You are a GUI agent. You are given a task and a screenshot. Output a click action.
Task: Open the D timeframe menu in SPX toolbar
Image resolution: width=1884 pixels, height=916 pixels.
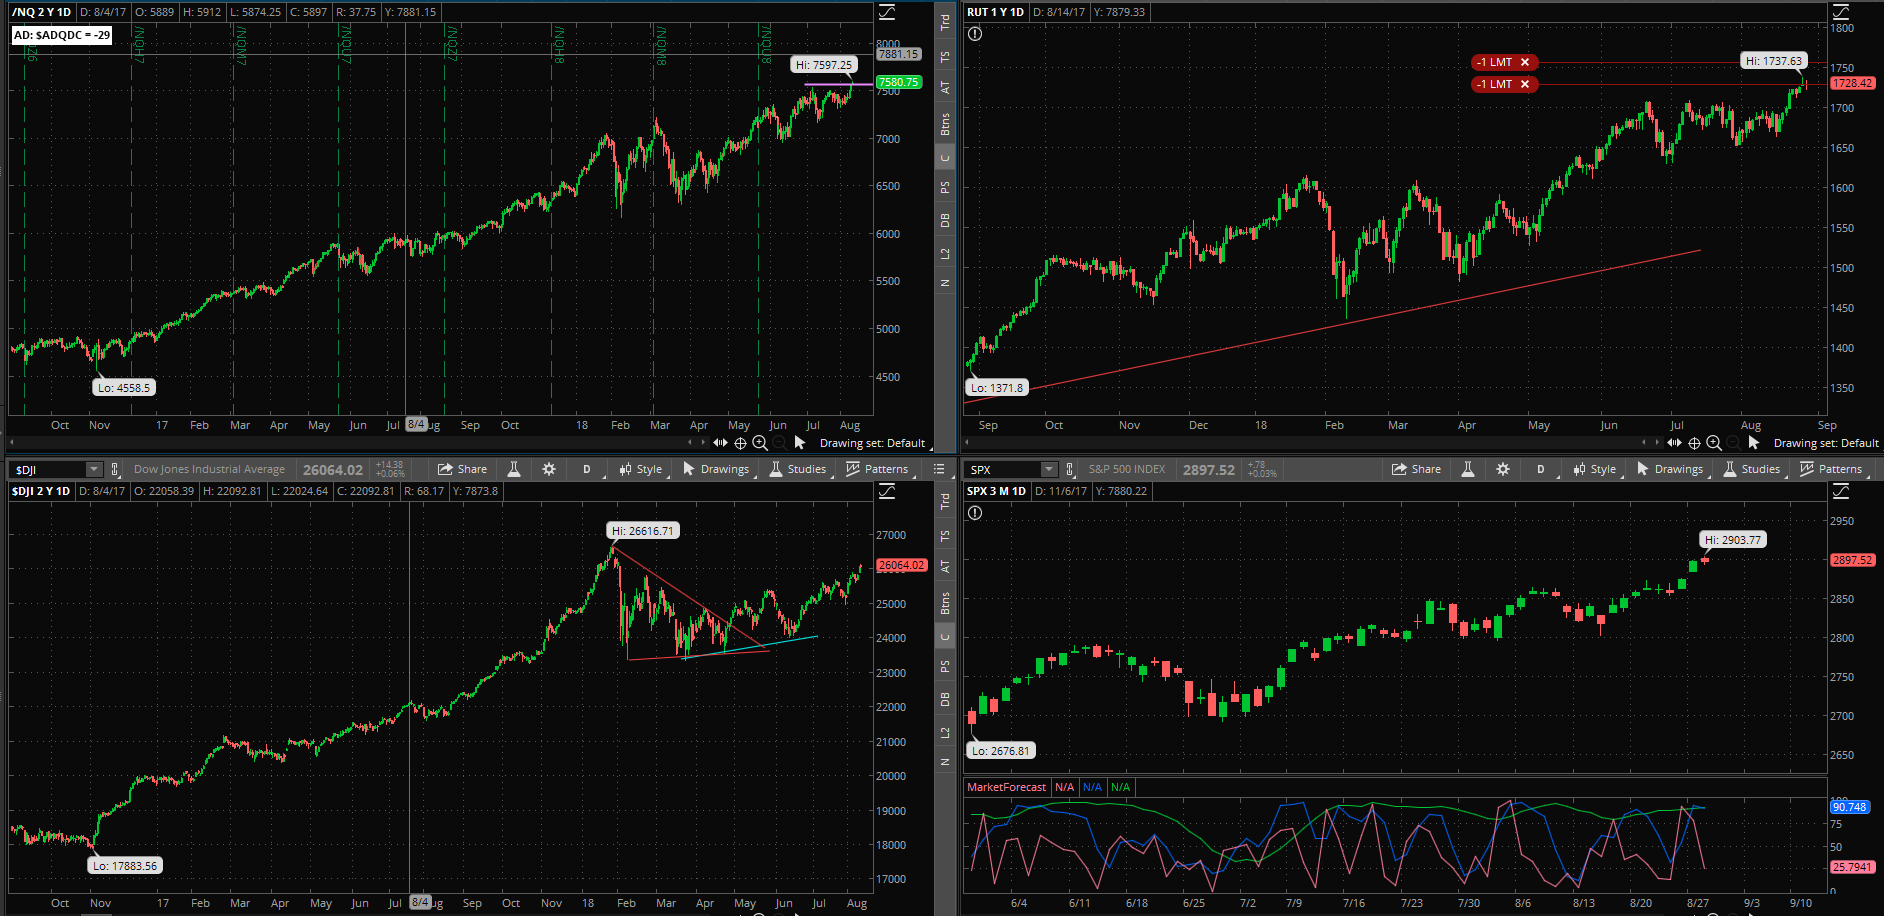(x=1541, y=469)
